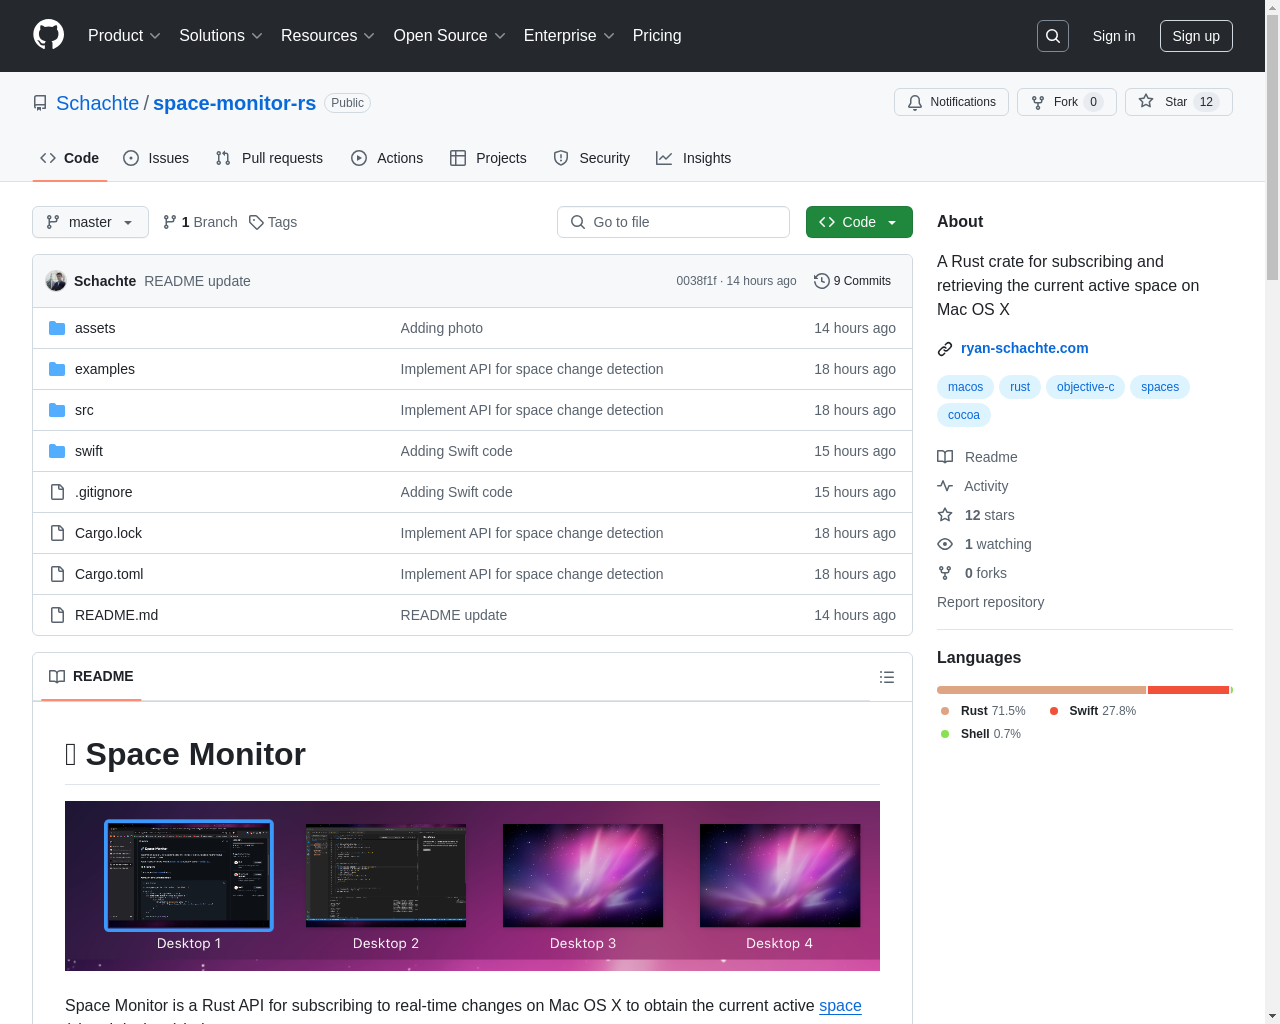Click the Desktop 1 thumbnail in README image
This screenshot has width=1280, height=1024.
[189, 875]
